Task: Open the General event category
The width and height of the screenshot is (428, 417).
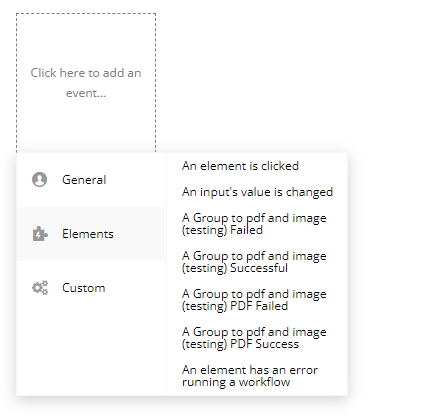Action: 91,180
